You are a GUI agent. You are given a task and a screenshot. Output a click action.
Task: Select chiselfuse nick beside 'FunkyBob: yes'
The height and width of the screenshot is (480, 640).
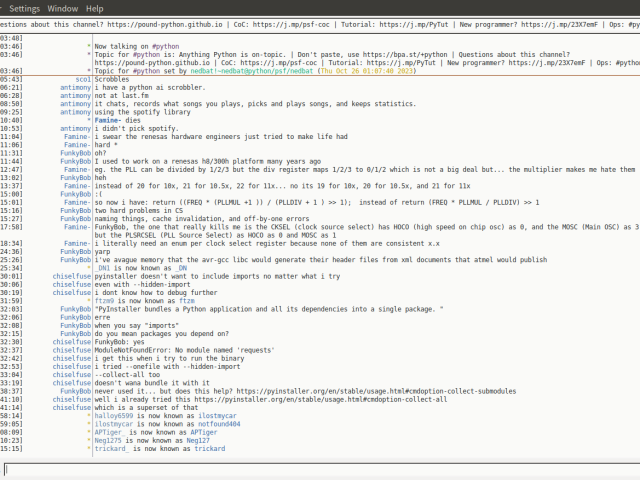pyautogui.click(x=72, y=342)
